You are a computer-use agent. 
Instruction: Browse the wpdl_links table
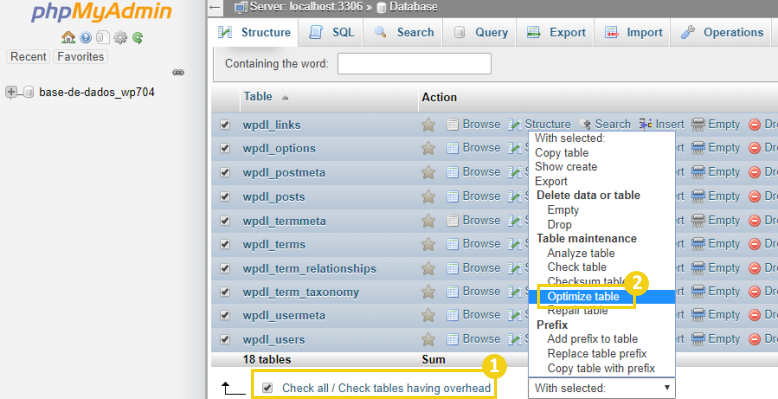tap(473, 124)
